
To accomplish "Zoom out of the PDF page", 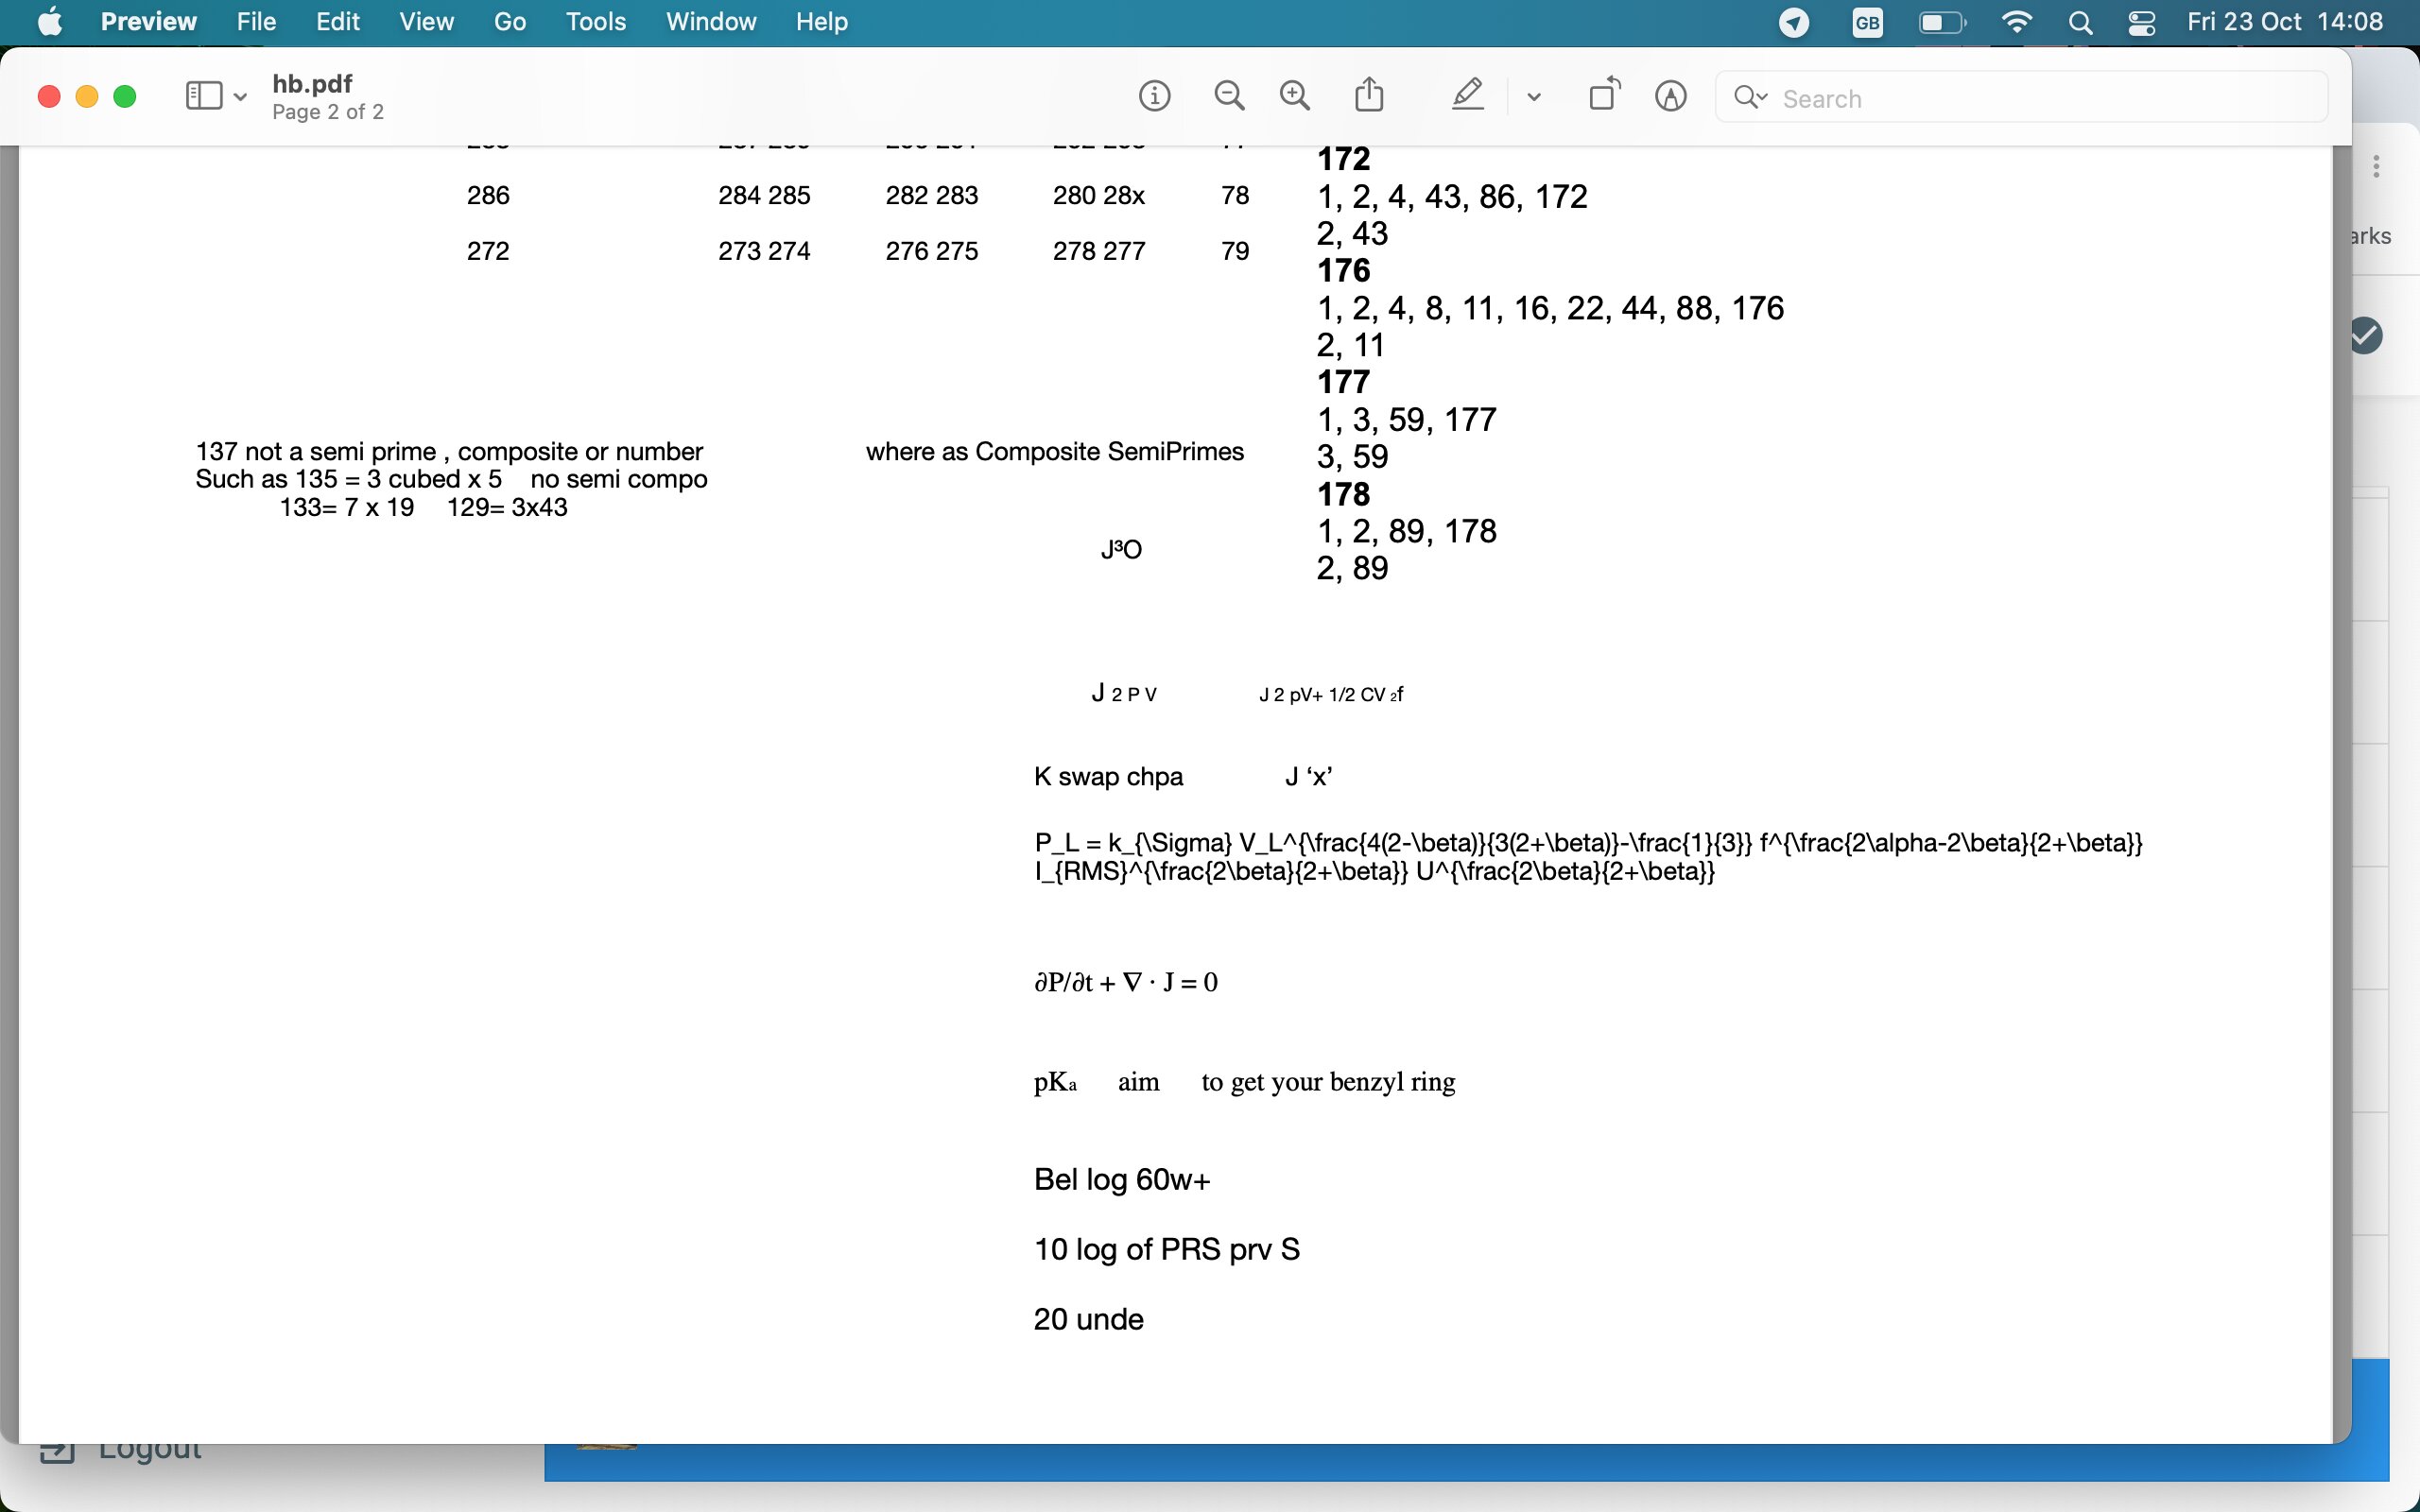I will [1229, 97].
